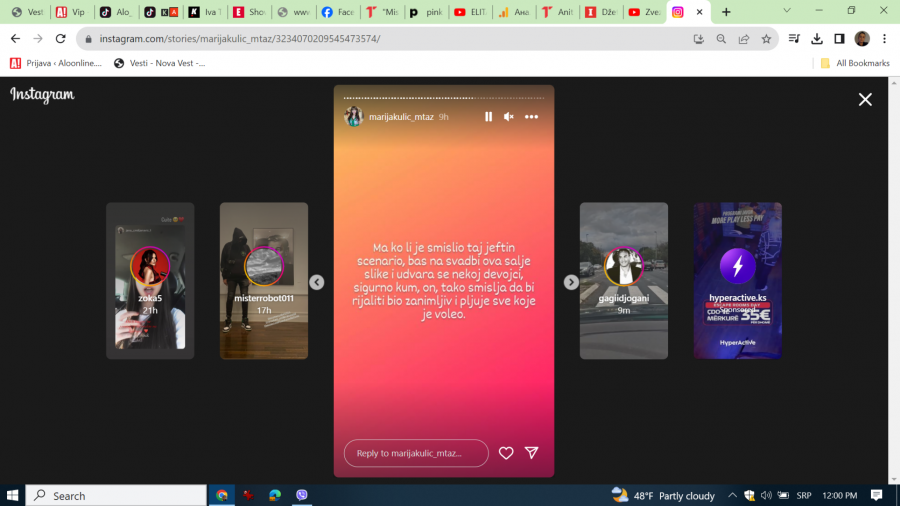Like the story with heart icon
The width and height of the screenshot is (900, 506).
(x=506, y=453)
